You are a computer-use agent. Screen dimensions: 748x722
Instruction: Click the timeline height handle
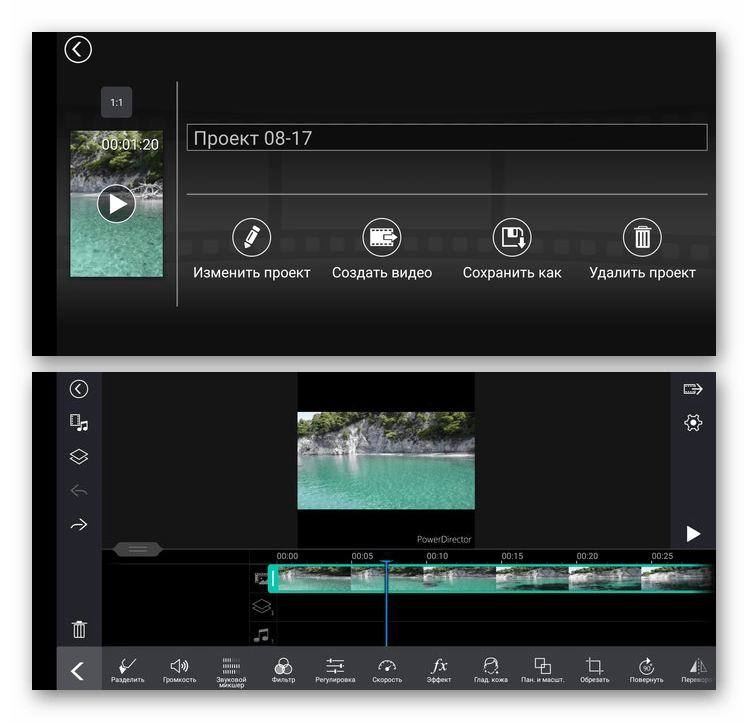coord(137,549)
